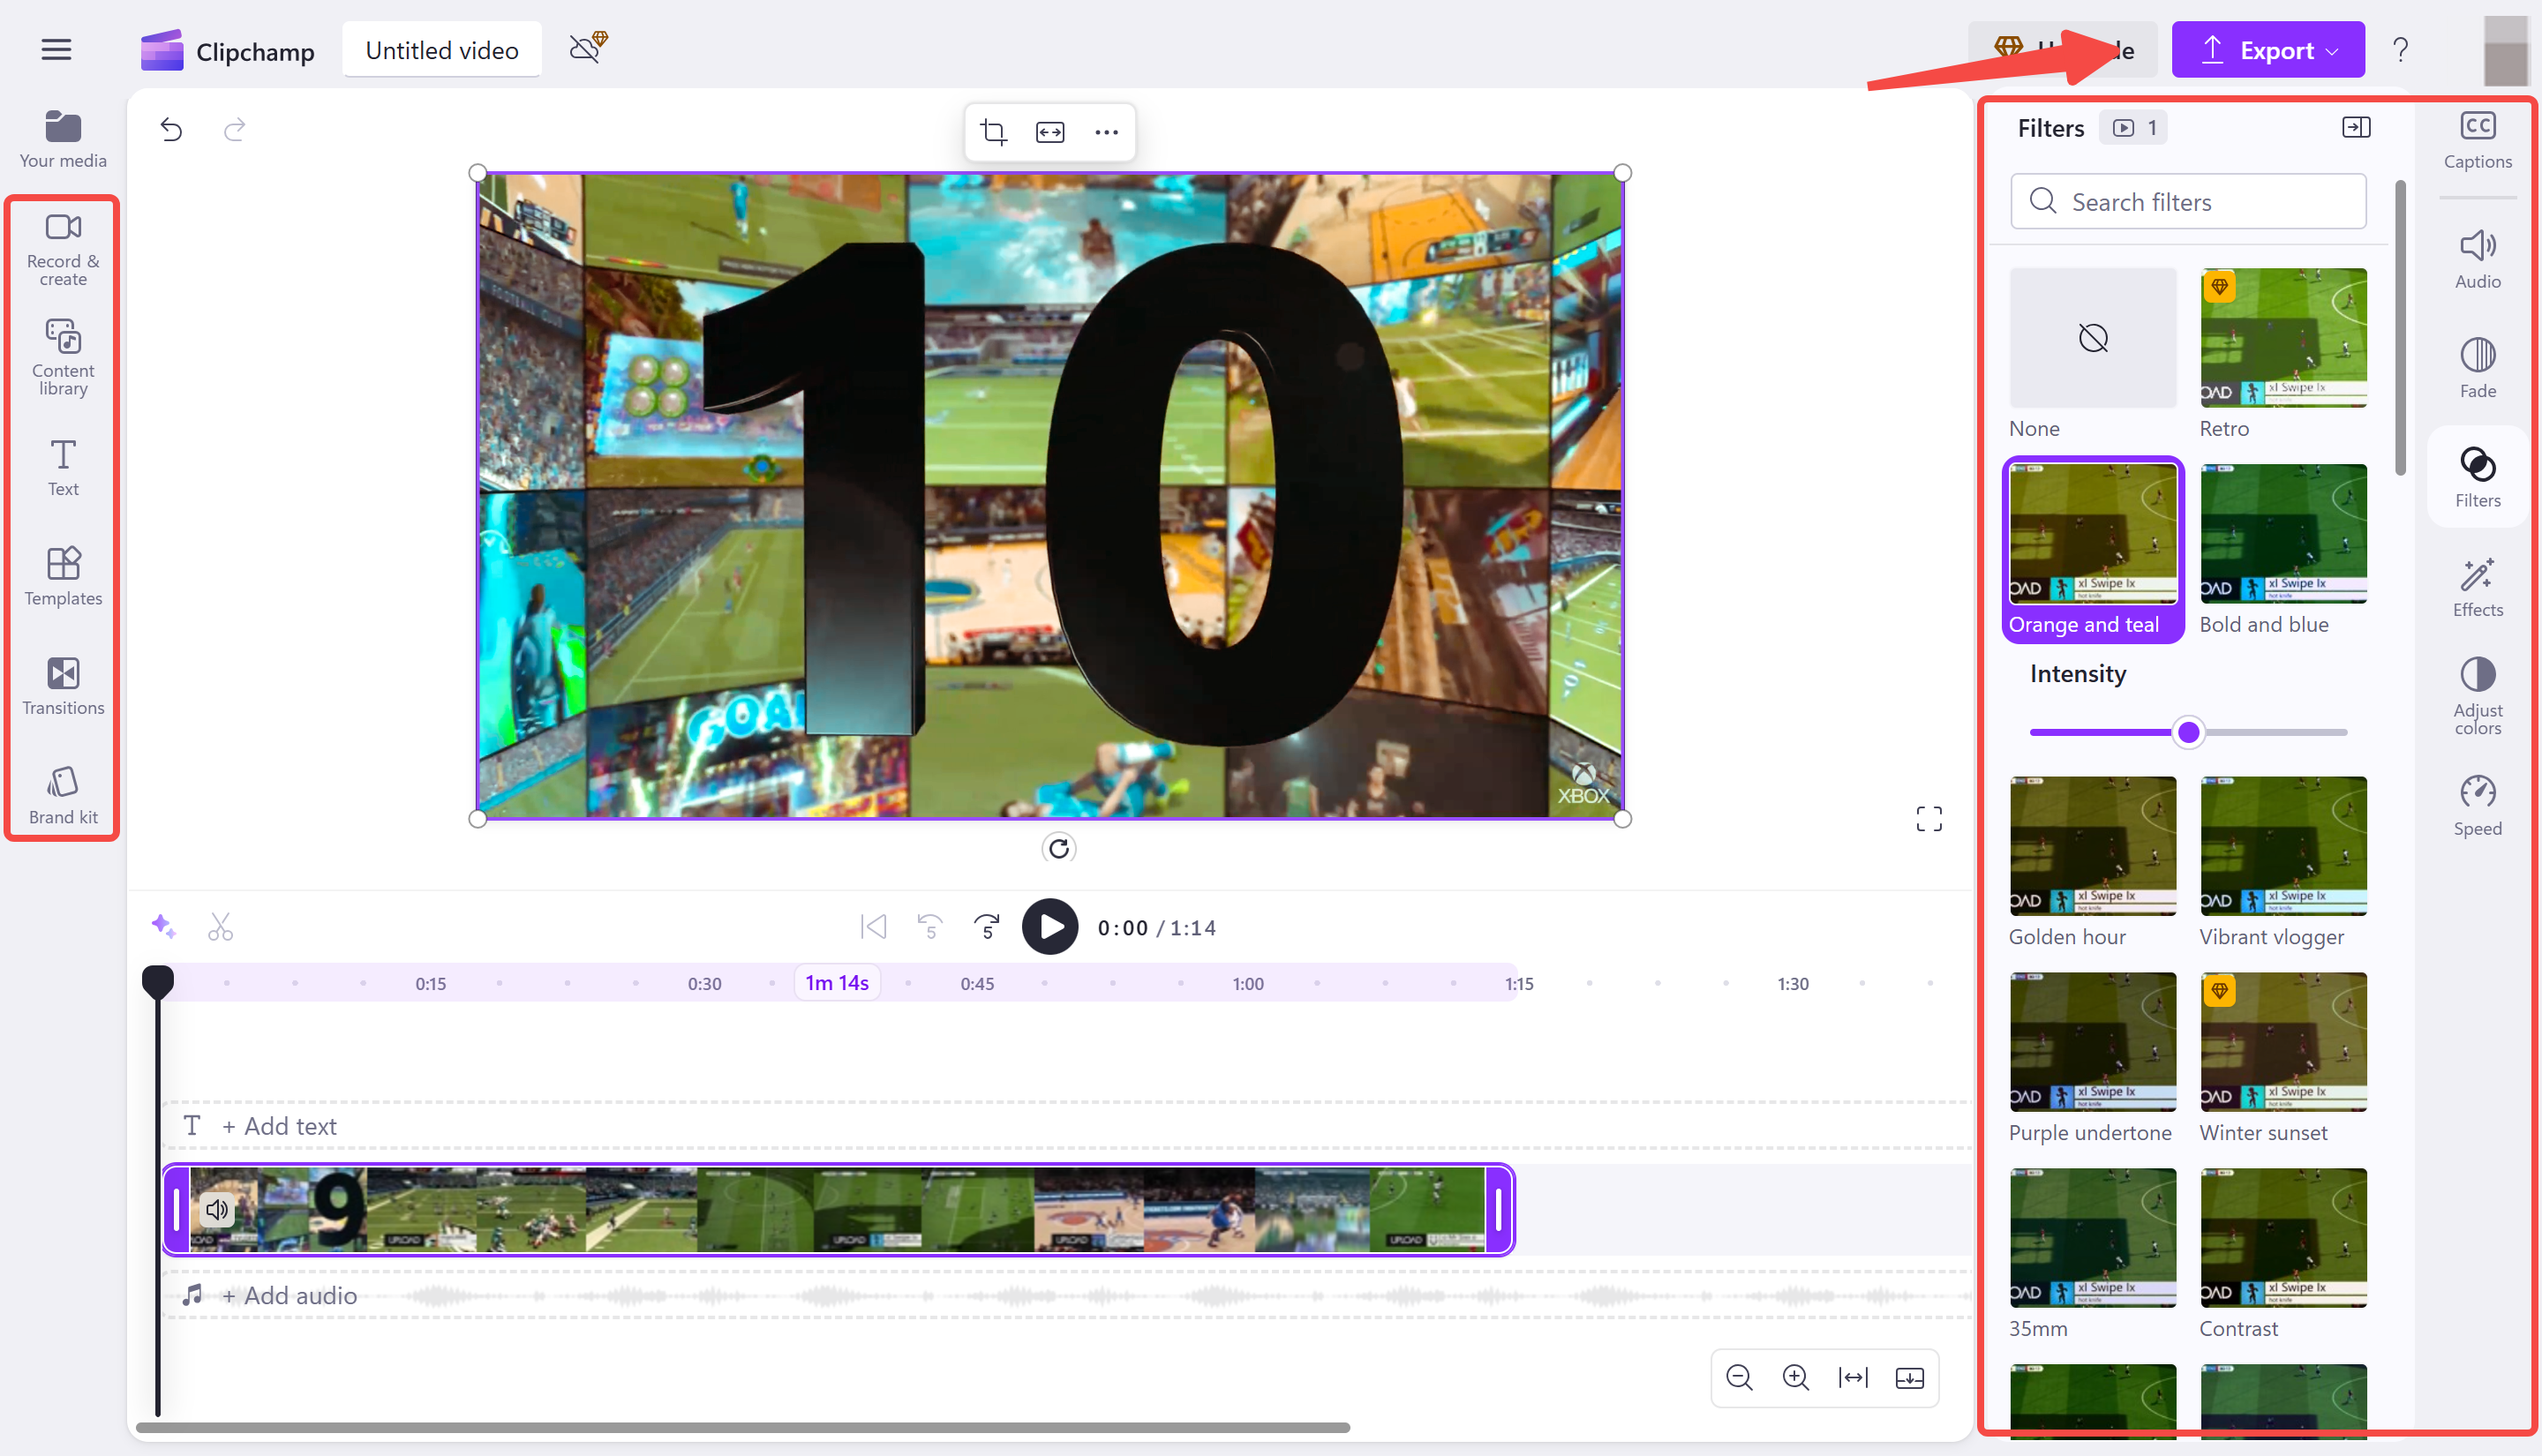Open the hamburger menu
2542x1456 pixels.
(56, 49)
